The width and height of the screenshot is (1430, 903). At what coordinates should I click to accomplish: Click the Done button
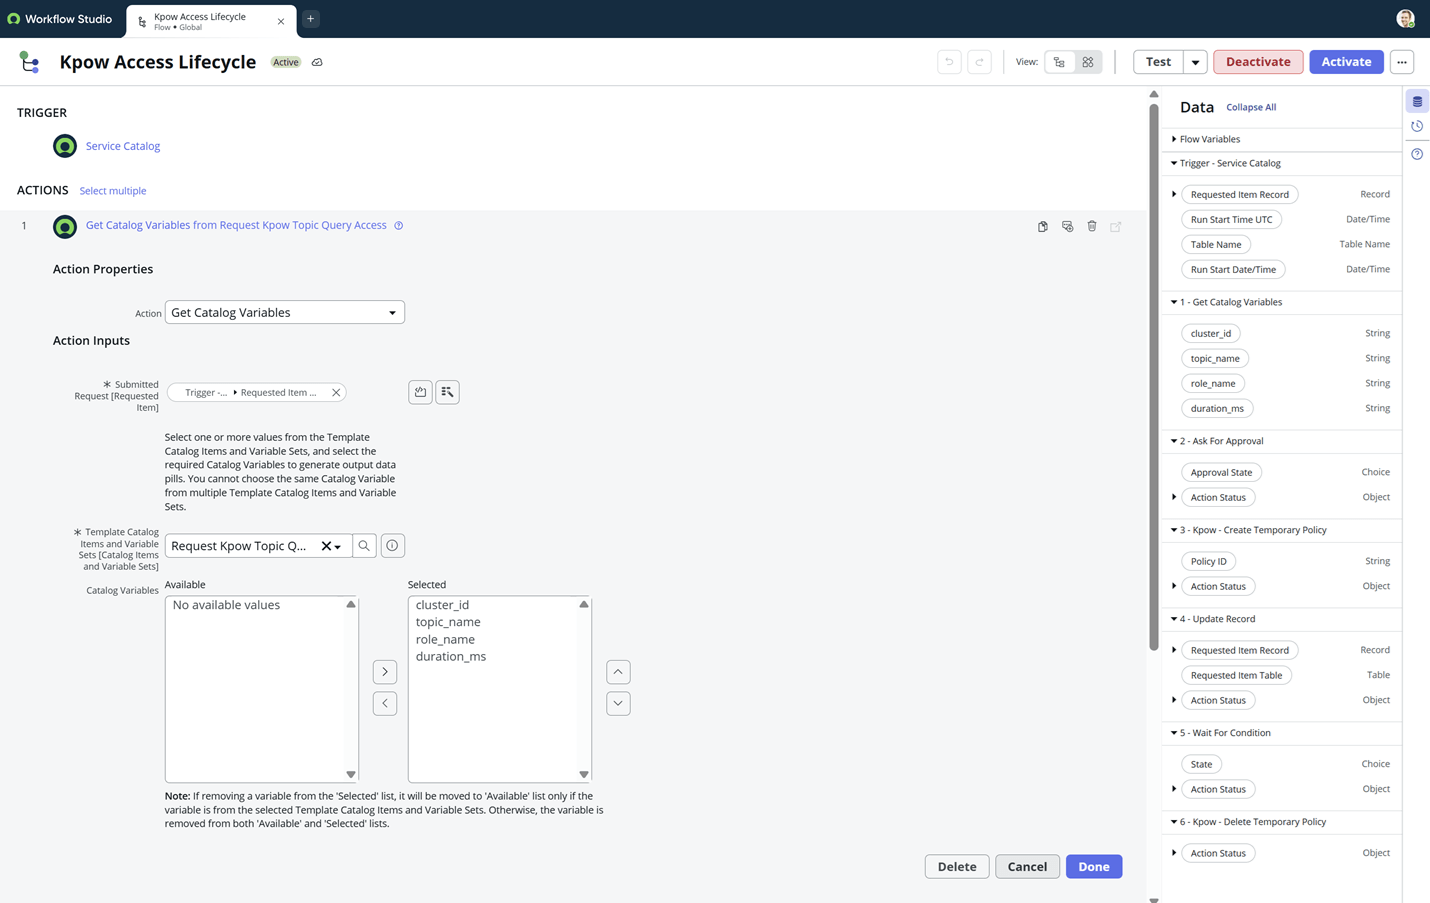1094,867
